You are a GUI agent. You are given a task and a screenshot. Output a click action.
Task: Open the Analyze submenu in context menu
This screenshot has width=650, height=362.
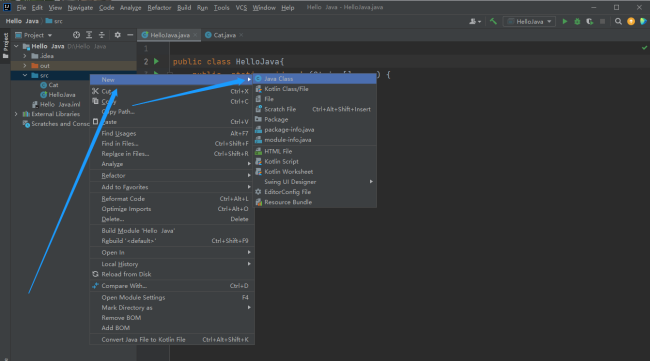tap(172, 164)
